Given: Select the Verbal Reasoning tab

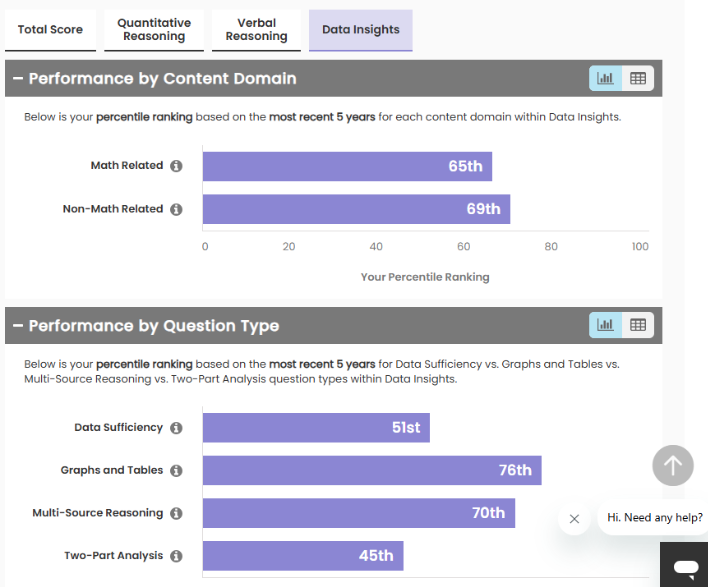Looking at the screenshot, I should [x=256, y=30].
